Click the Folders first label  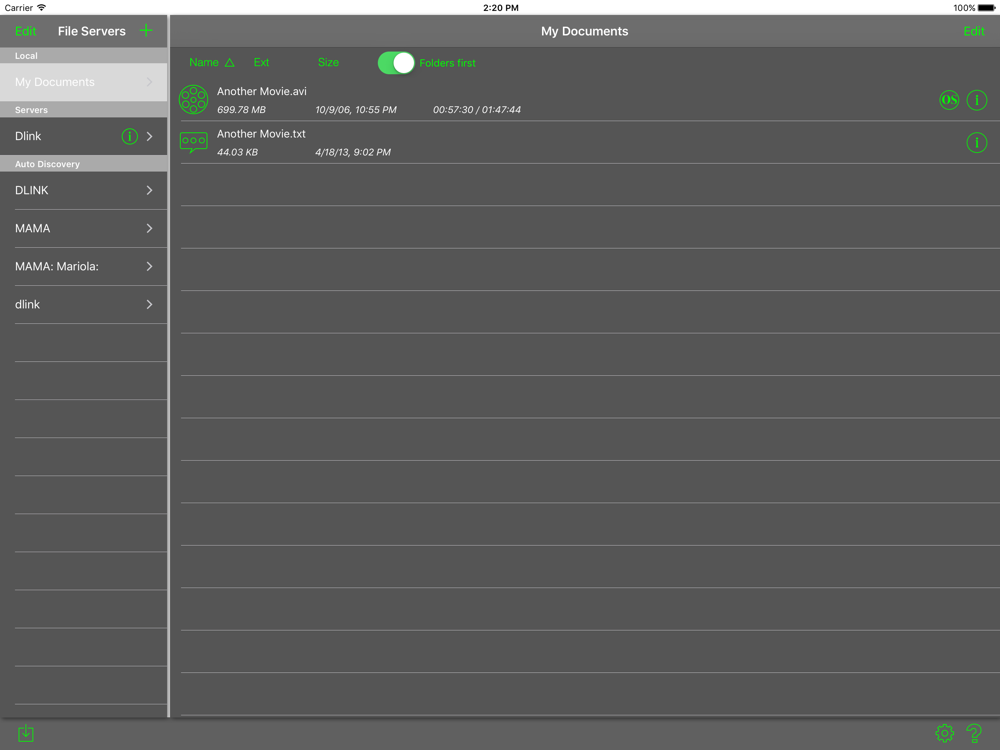[447, 63]
